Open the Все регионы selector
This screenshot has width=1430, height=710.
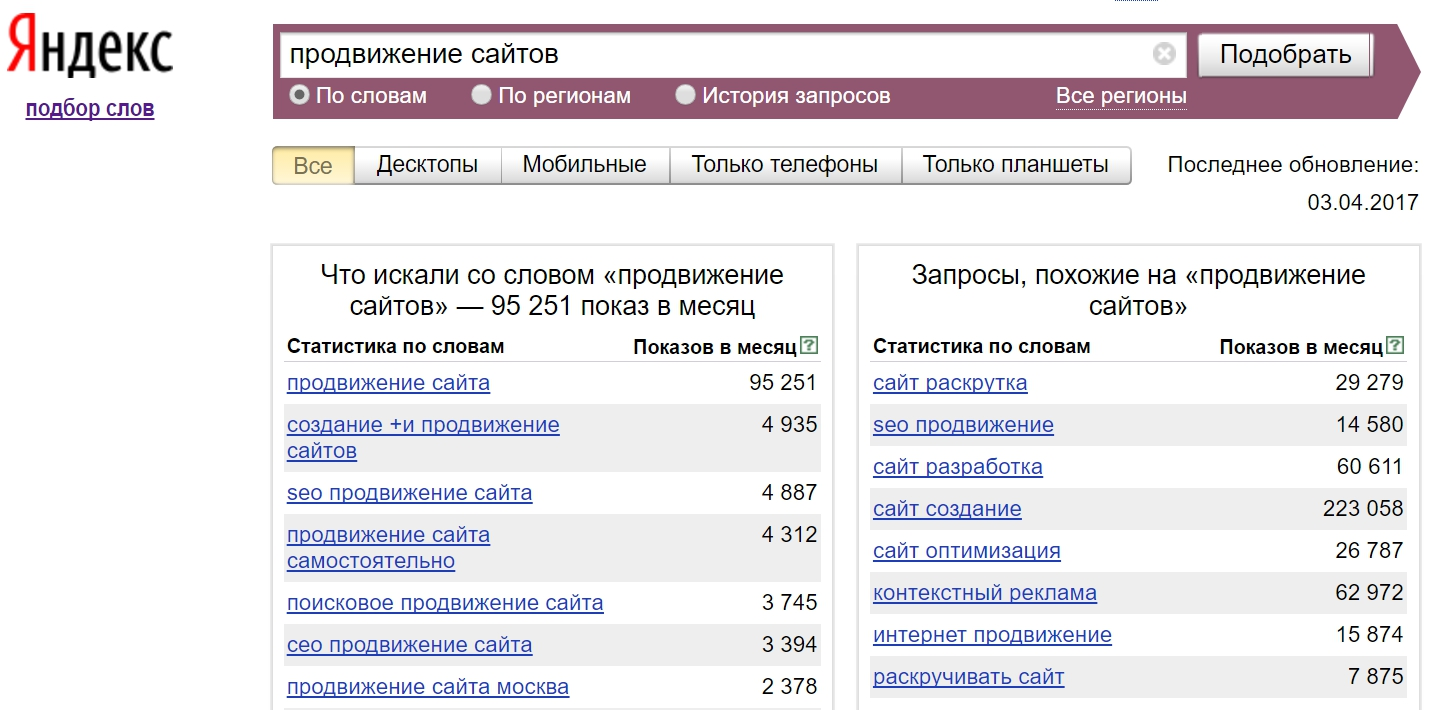click(1121, 95)
